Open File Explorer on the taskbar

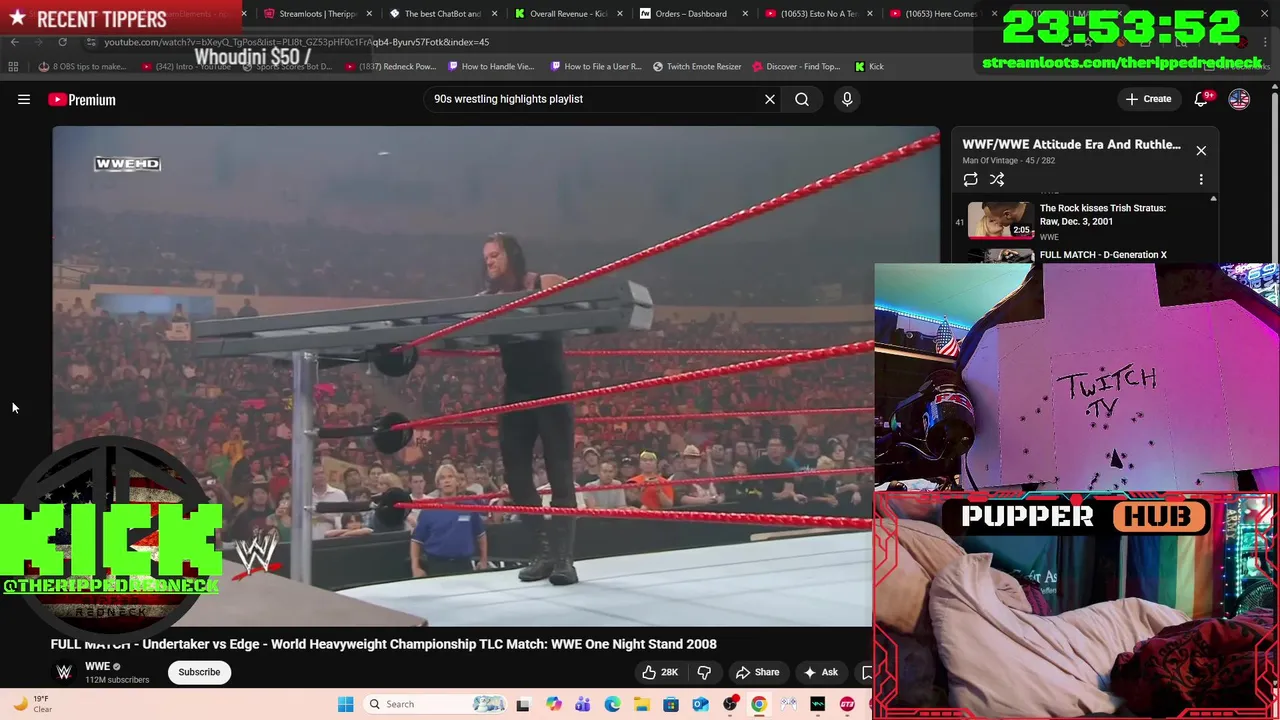[x=641, y=704]
